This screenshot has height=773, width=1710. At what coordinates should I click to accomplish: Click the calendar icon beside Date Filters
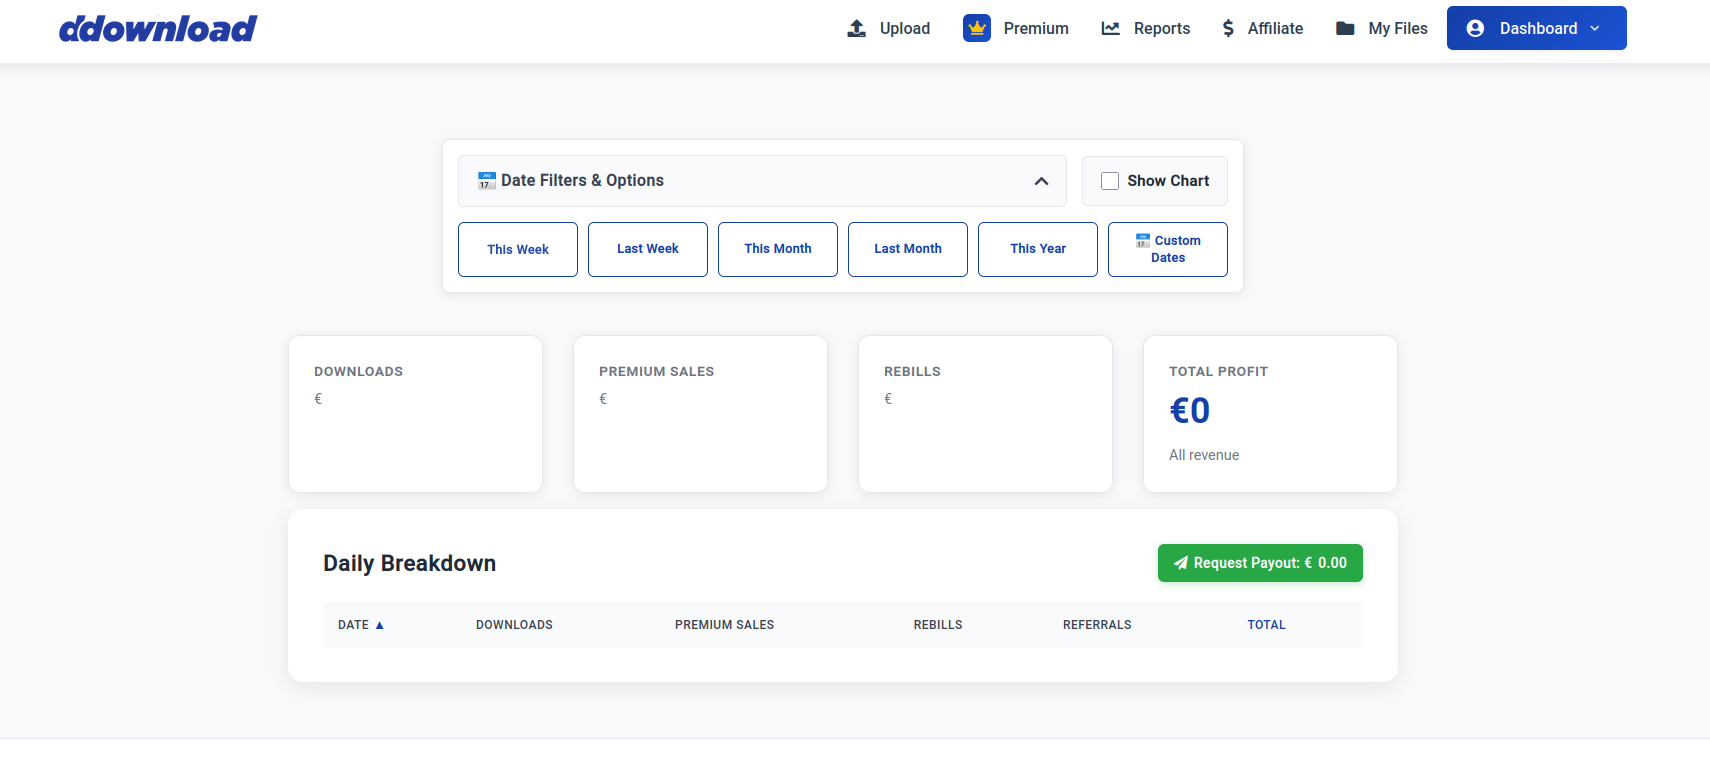tap(486, 181)
